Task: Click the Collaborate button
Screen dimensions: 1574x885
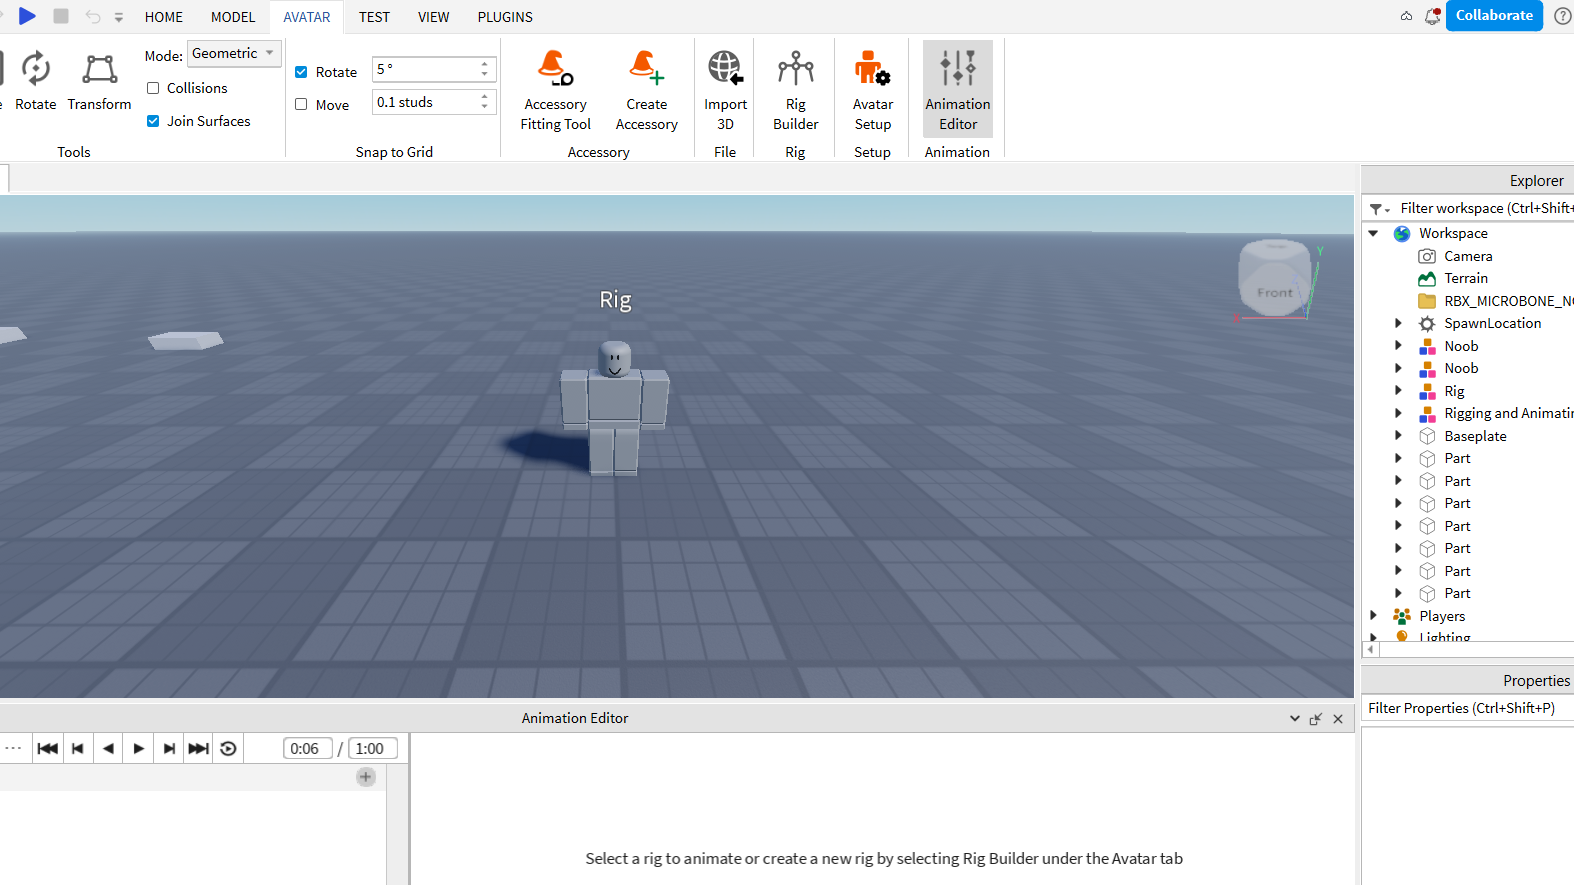Action: [x=1493, y=16]
